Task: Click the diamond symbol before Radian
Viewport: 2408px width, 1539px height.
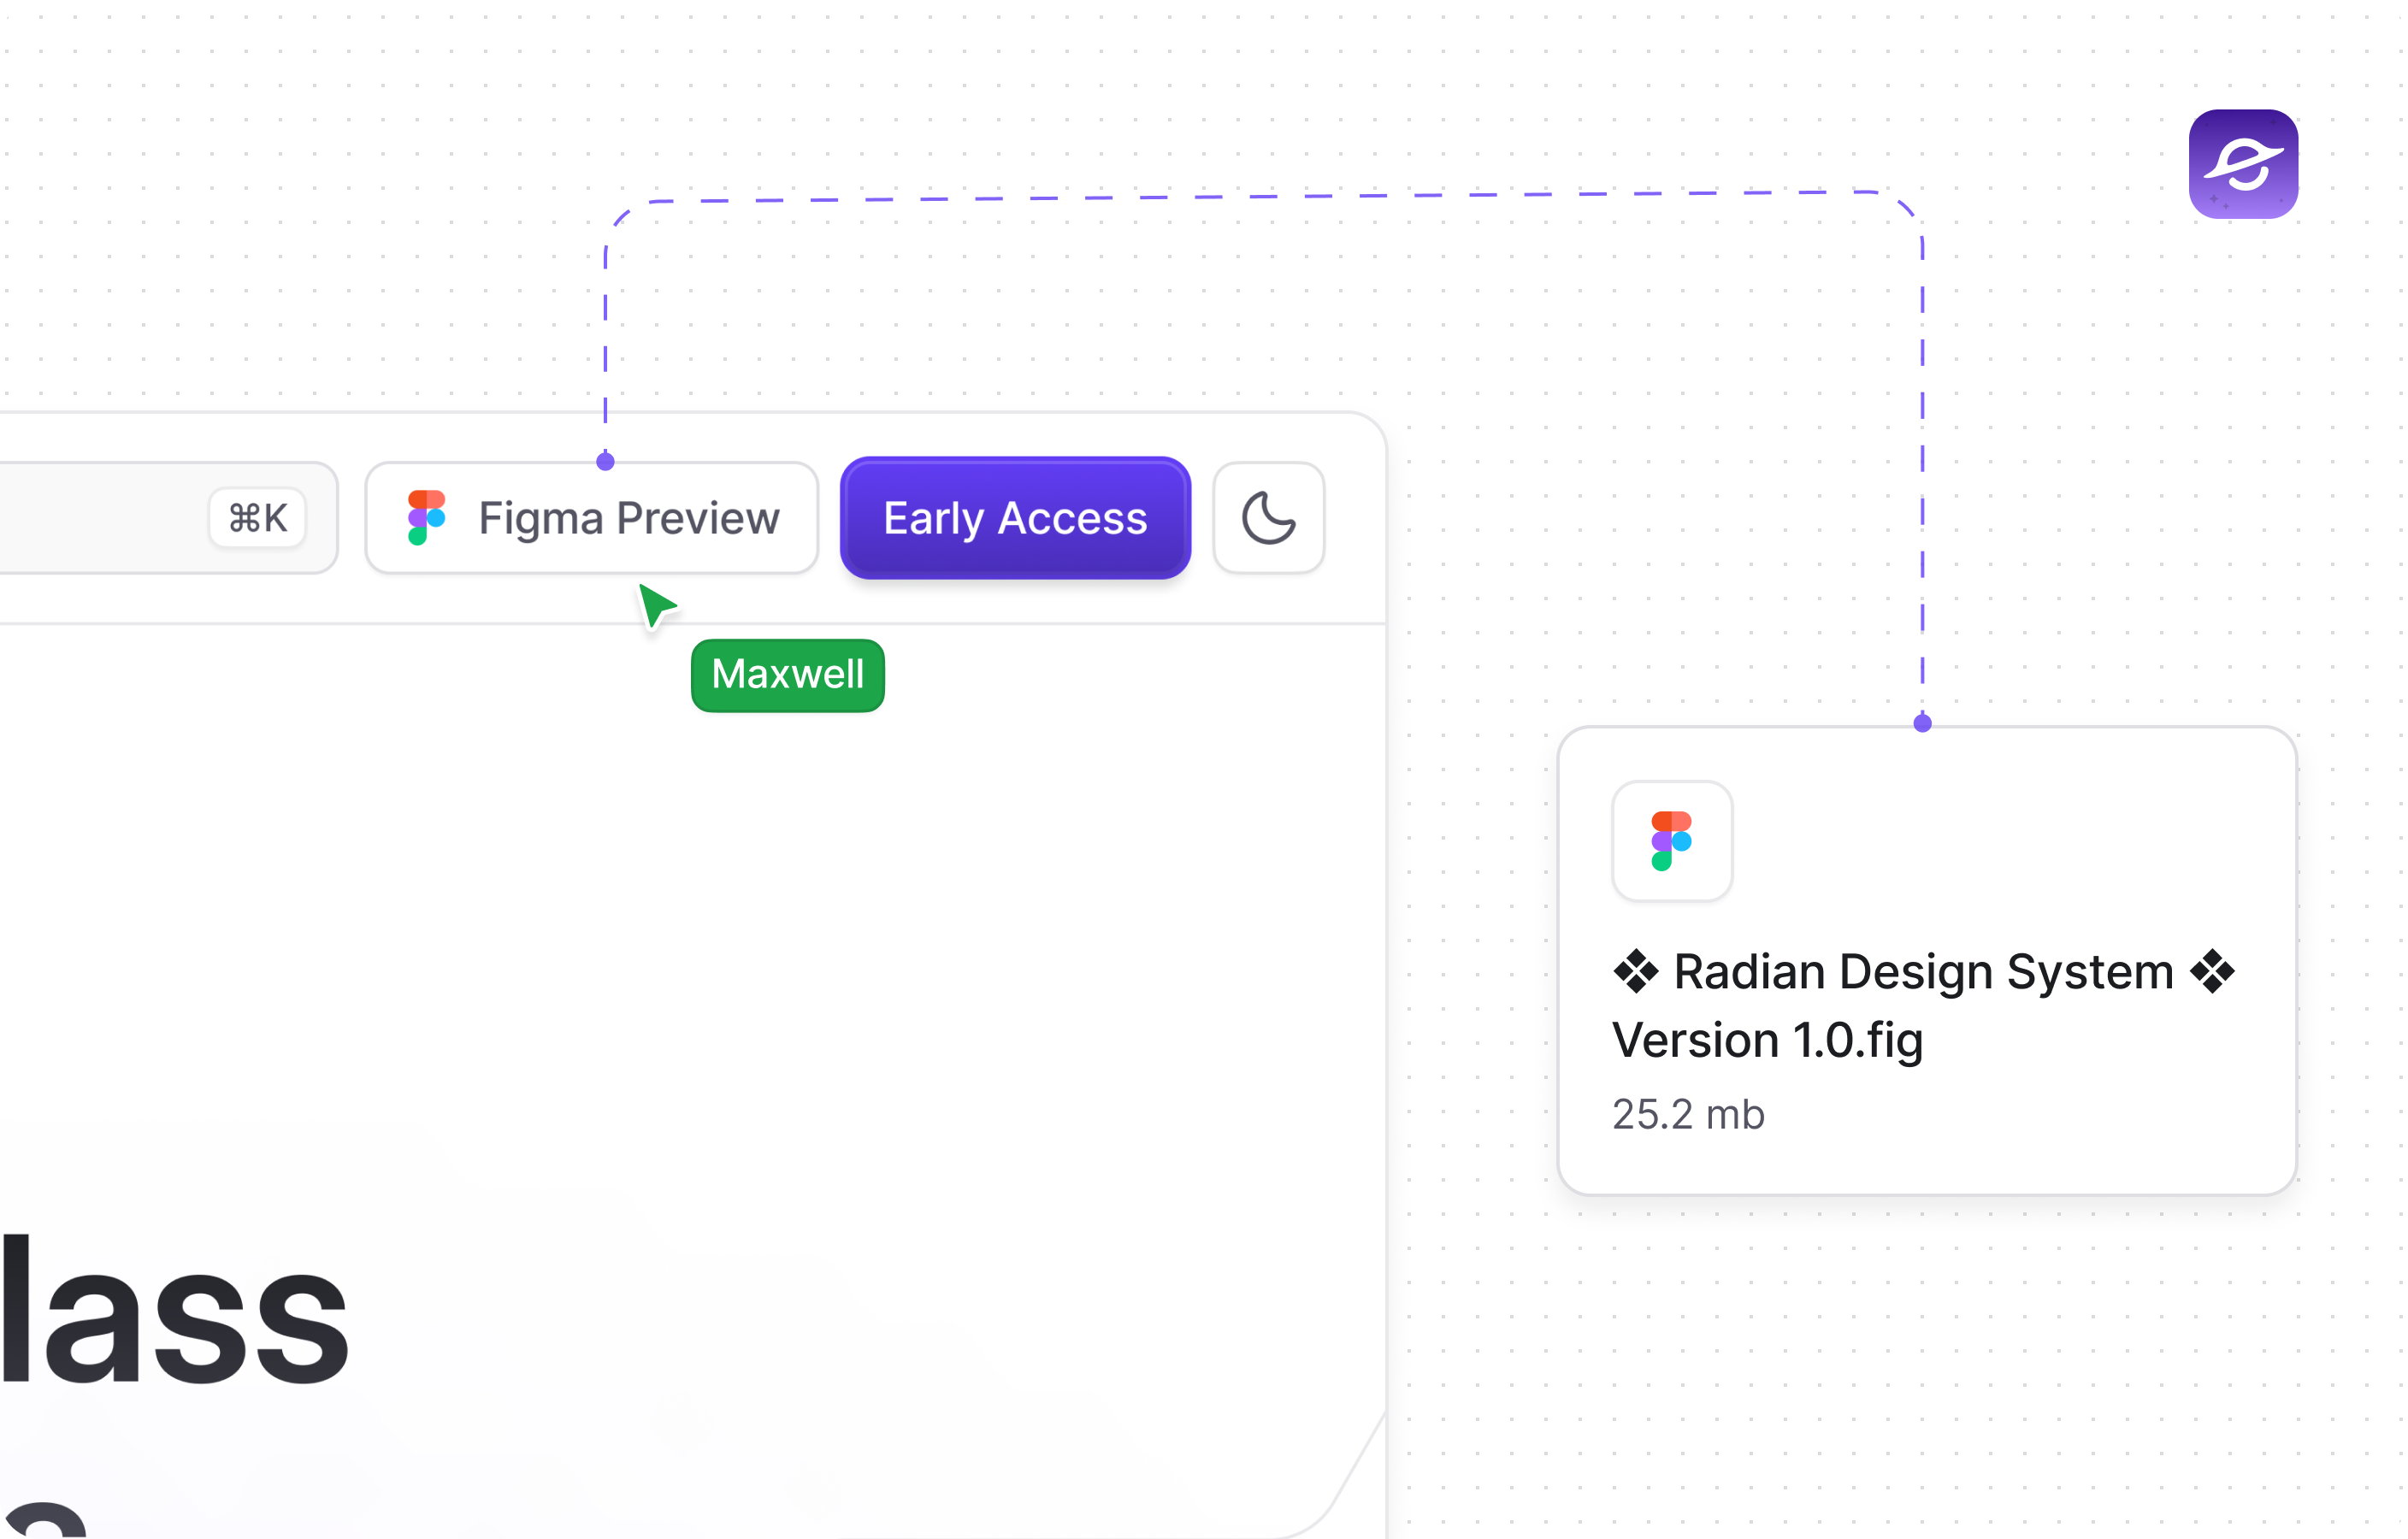Action: click(x=1635, y=972)
